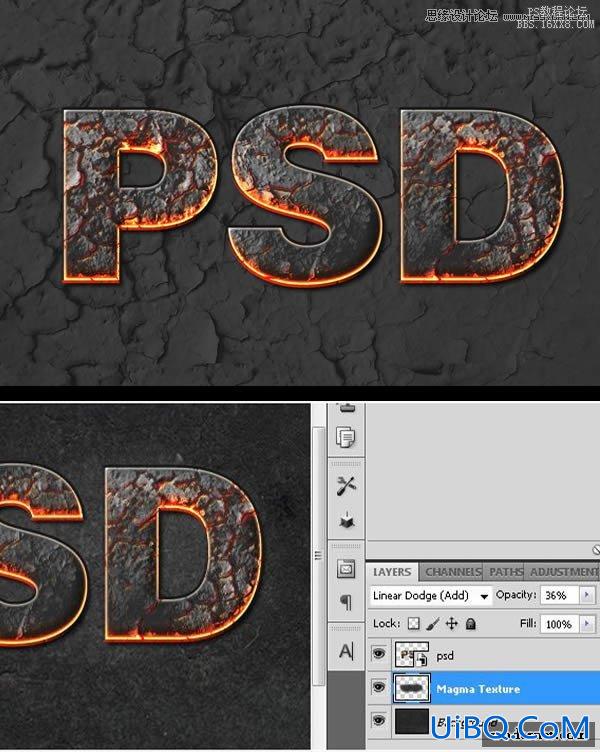
Task: Switch to the Layers tab
Action: (392, 572)
